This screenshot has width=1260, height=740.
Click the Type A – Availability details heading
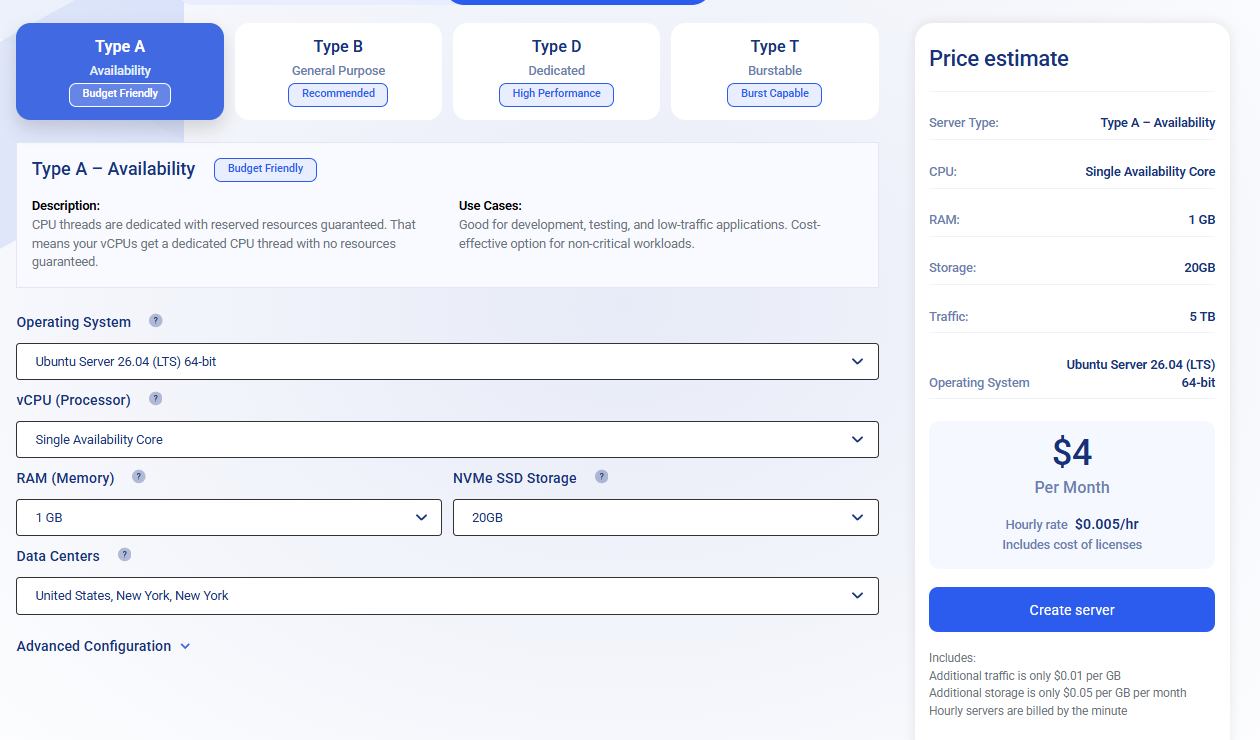tap(114, 169)
